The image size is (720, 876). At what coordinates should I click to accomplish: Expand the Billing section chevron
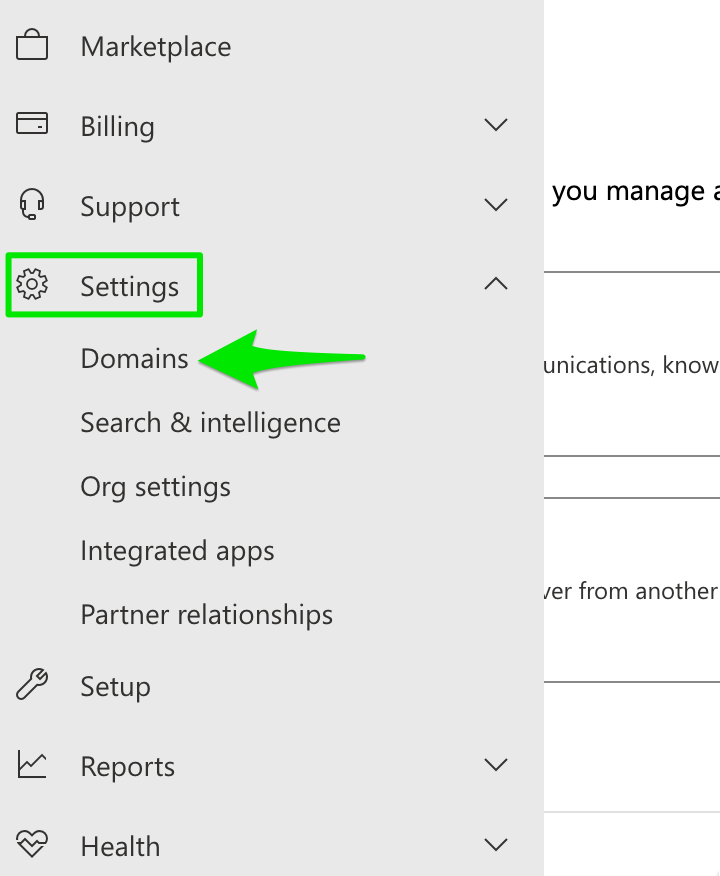496,125
